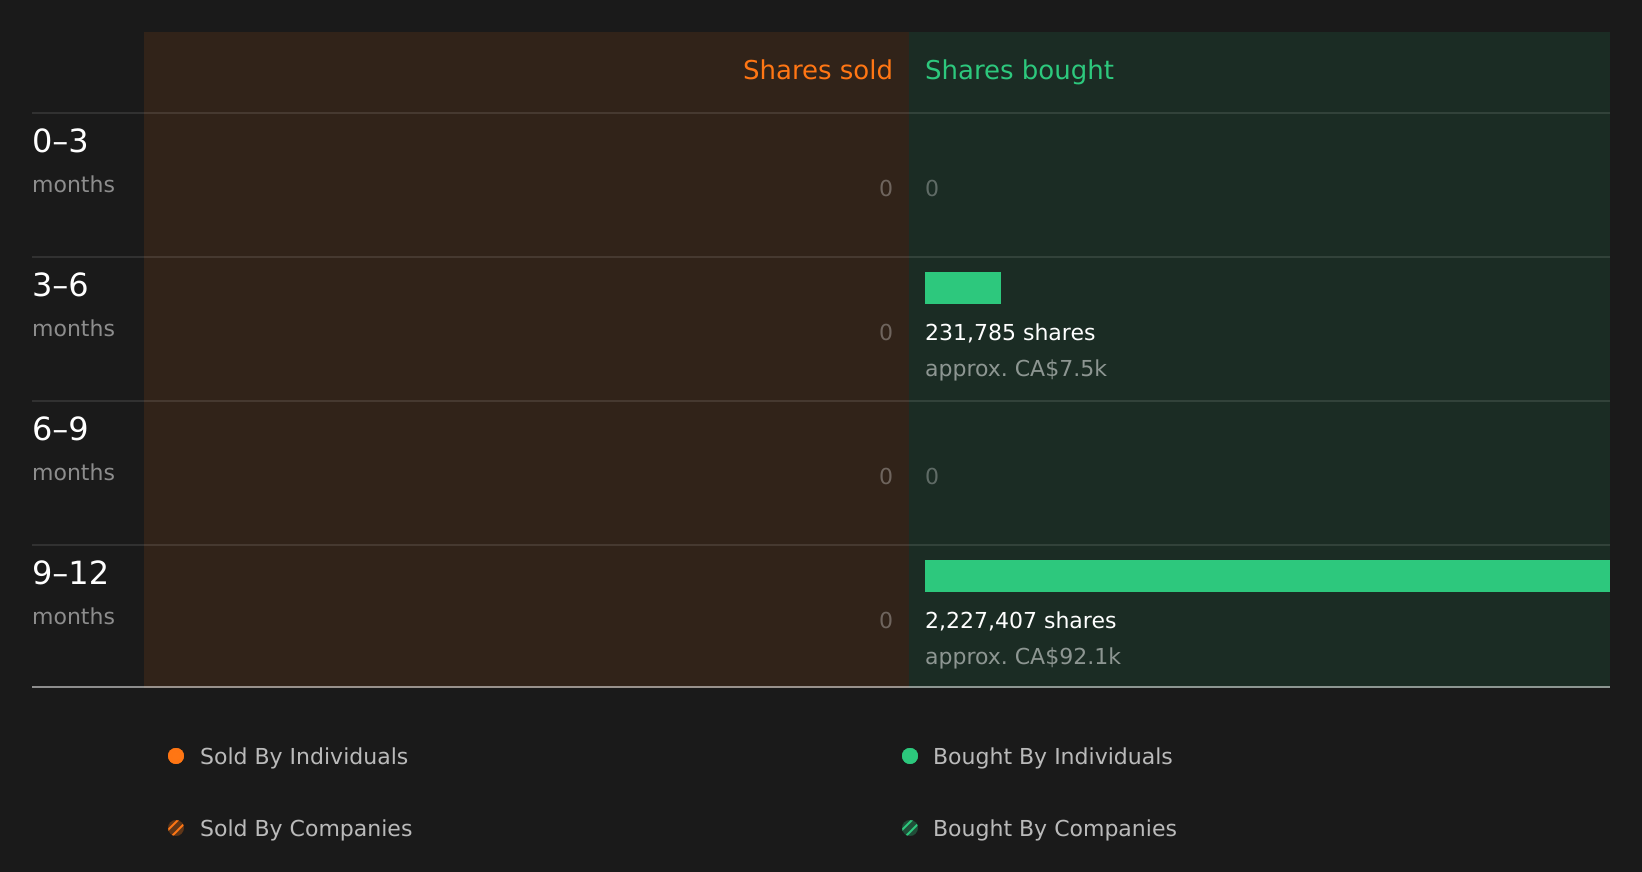1642x872 pixels.
Task: Click the green bar for 3–6 months
Action: (x=963, y=288)
